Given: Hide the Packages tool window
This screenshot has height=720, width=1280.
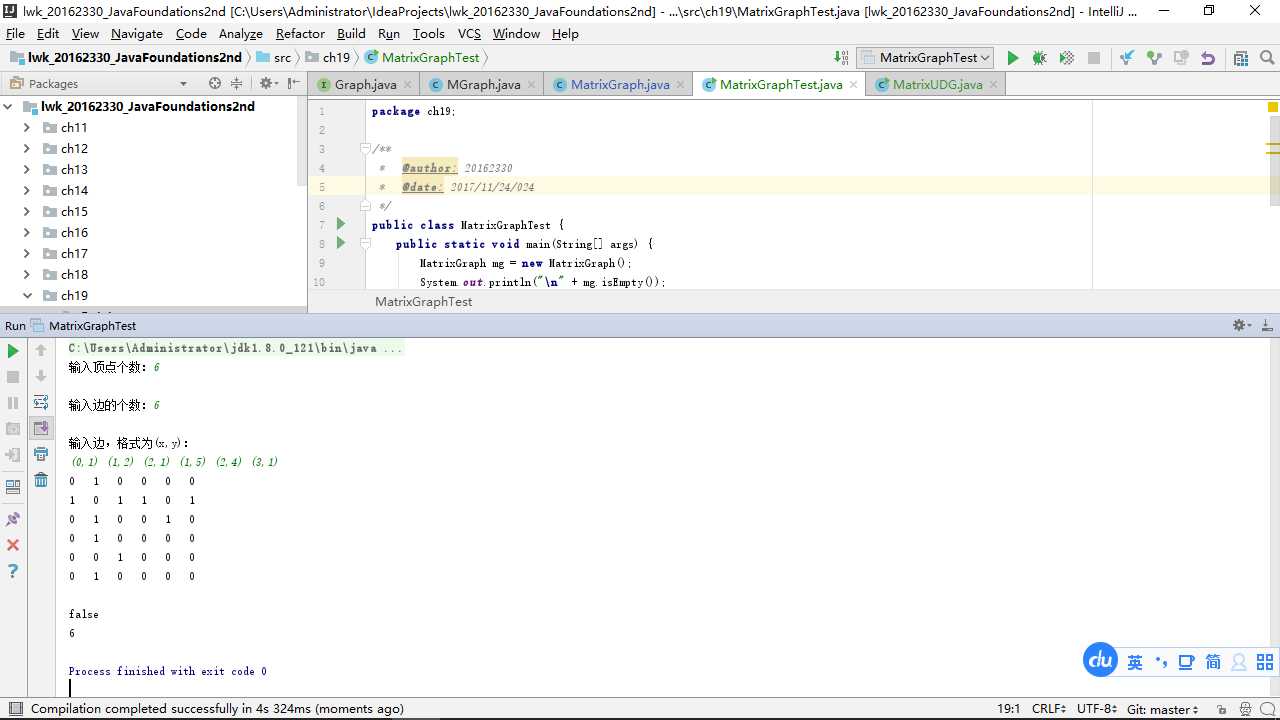Looking at the screenshot, I should point(293,84).
